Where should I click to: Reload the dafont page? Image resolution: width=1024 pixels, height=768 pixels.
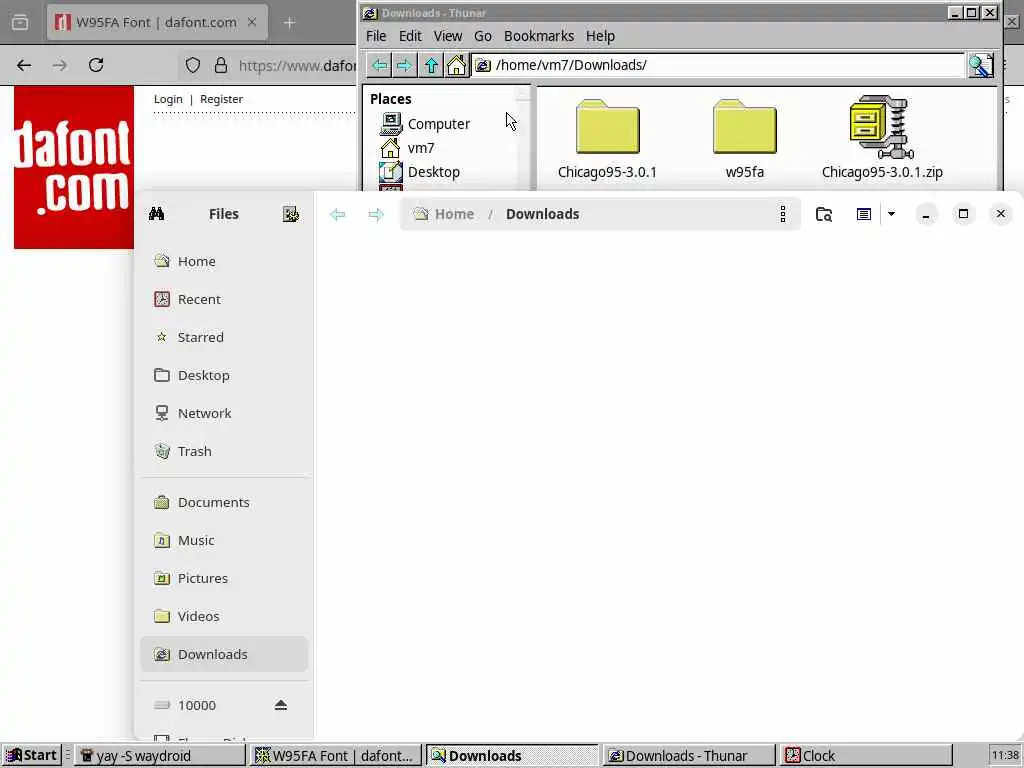pyautogui.click(x=96, y=65)
